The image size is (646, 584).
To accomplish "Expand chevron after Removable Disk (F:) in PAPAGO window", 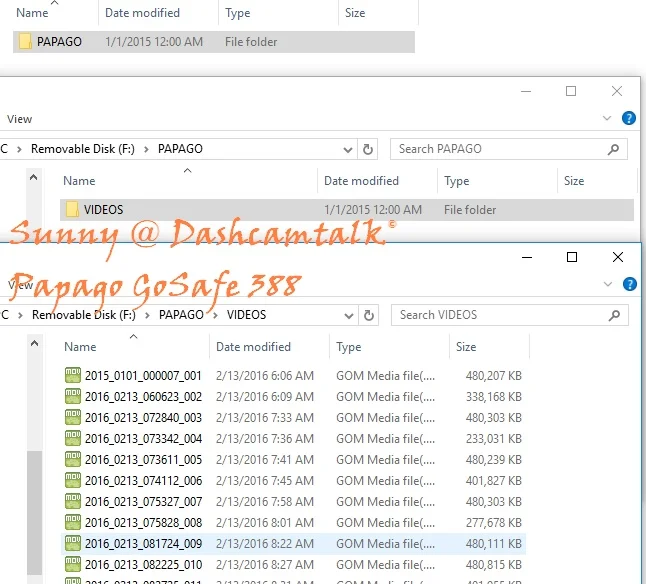I will point(146,149).
